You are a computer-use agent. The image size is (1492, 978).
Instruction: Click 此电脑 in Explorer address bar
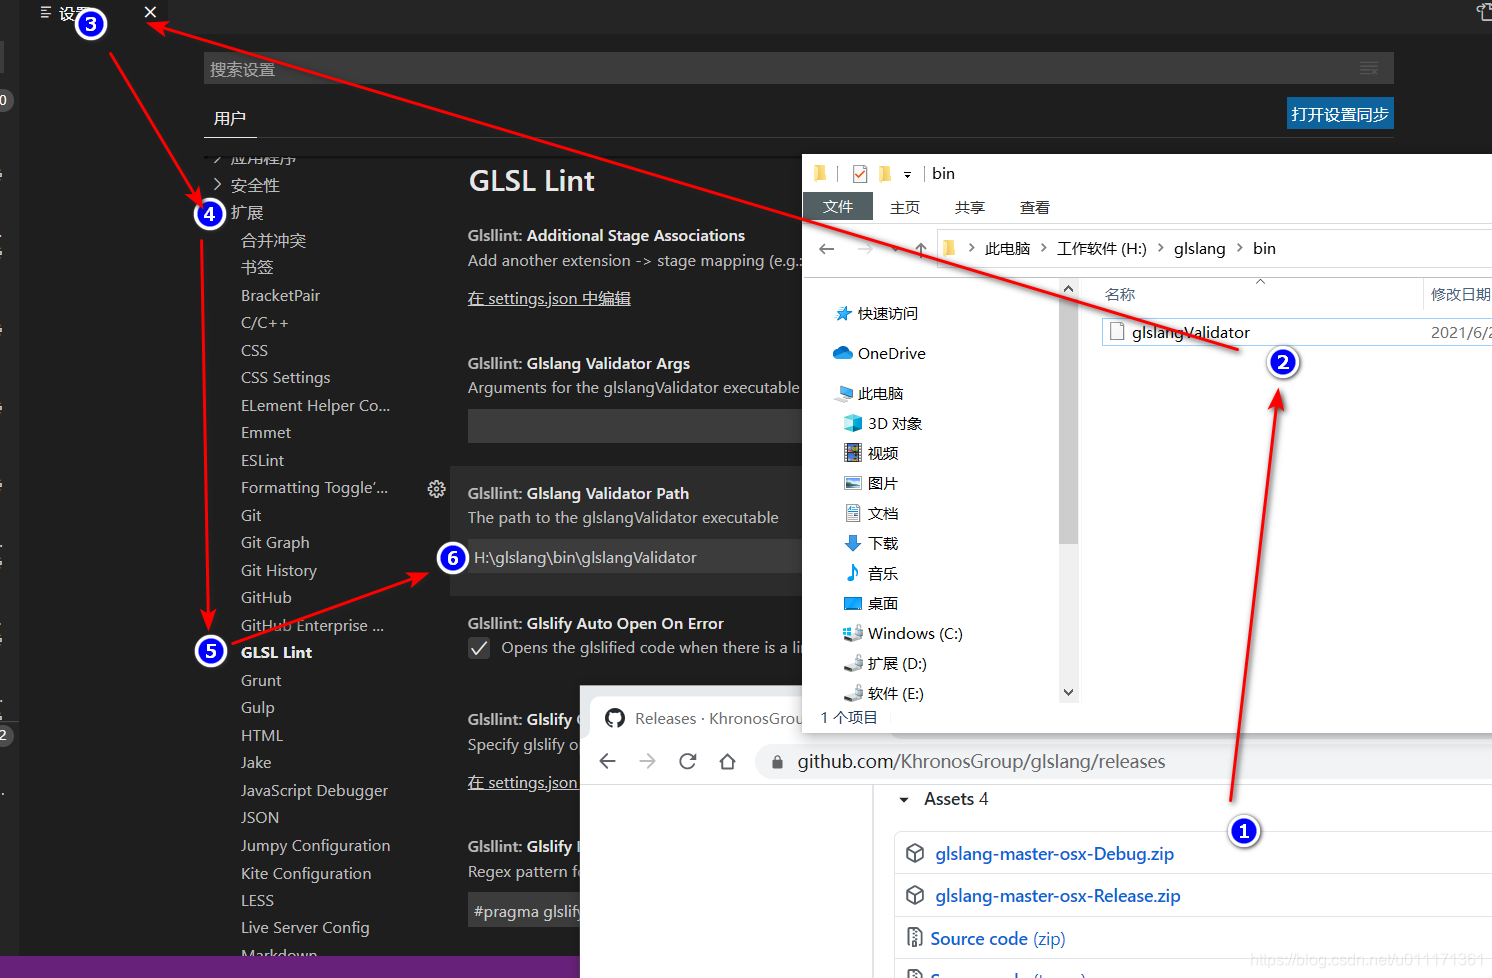click(x=1007, y=249)
